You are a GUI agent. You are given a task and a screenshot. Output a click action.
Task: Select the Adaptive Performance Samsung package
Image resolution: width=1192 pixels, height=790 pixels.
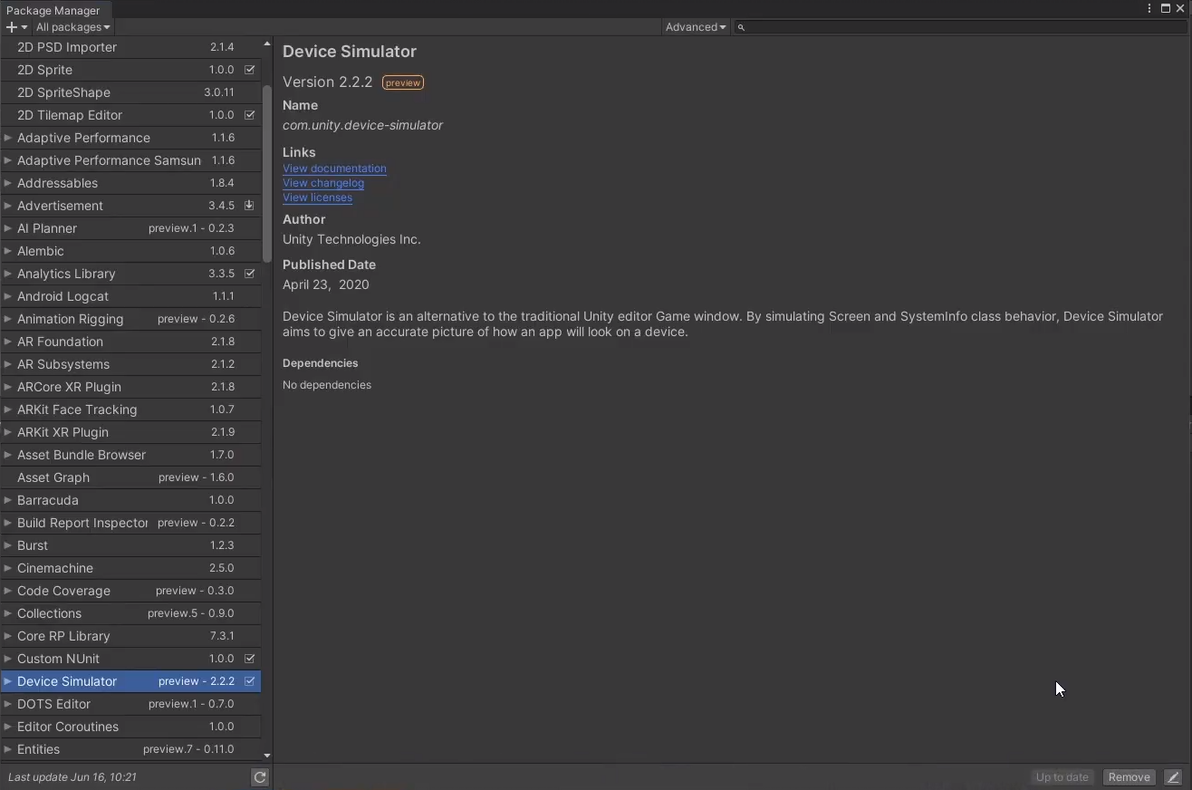131,160
